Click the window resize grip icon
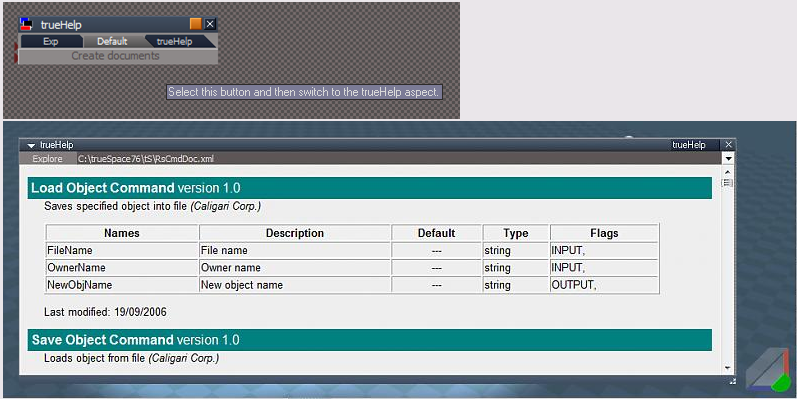797x399 pixels. [732, 381]
